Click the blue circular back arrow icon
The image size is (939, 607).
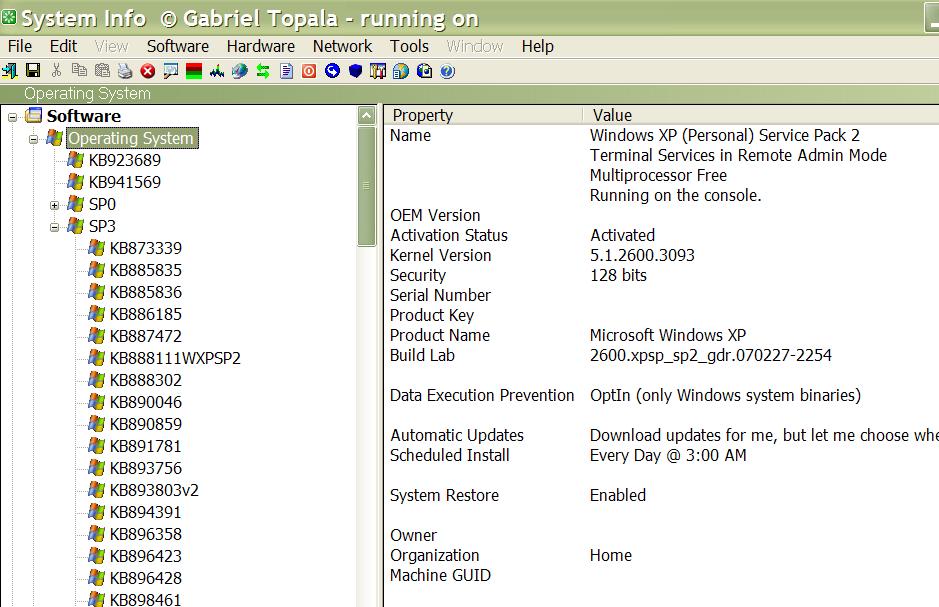tap(332, 71)
